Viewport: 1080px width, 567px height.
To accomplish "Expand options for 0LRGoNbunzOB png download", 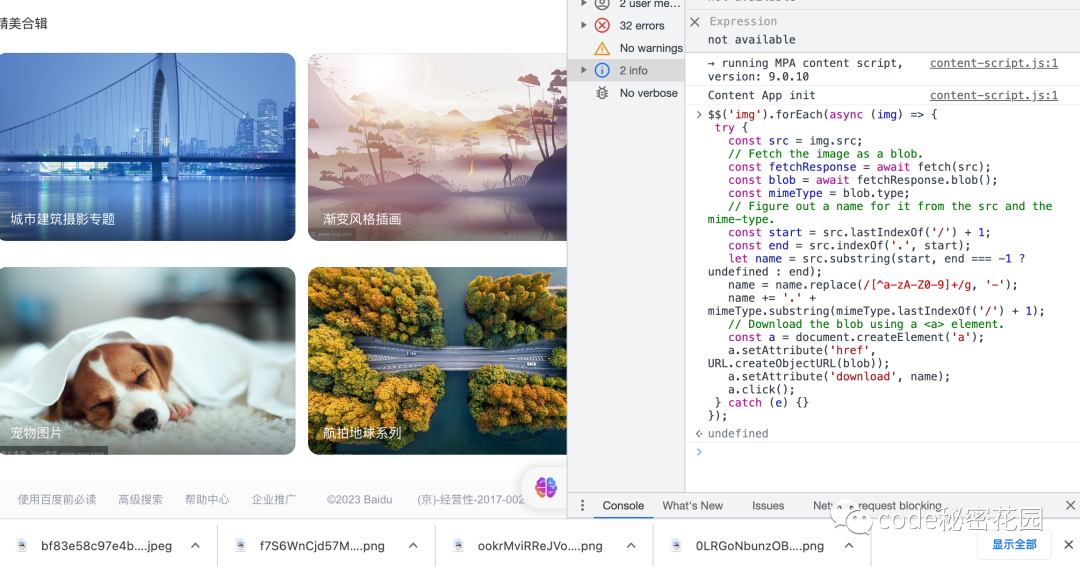I will [x=849, y=546].
